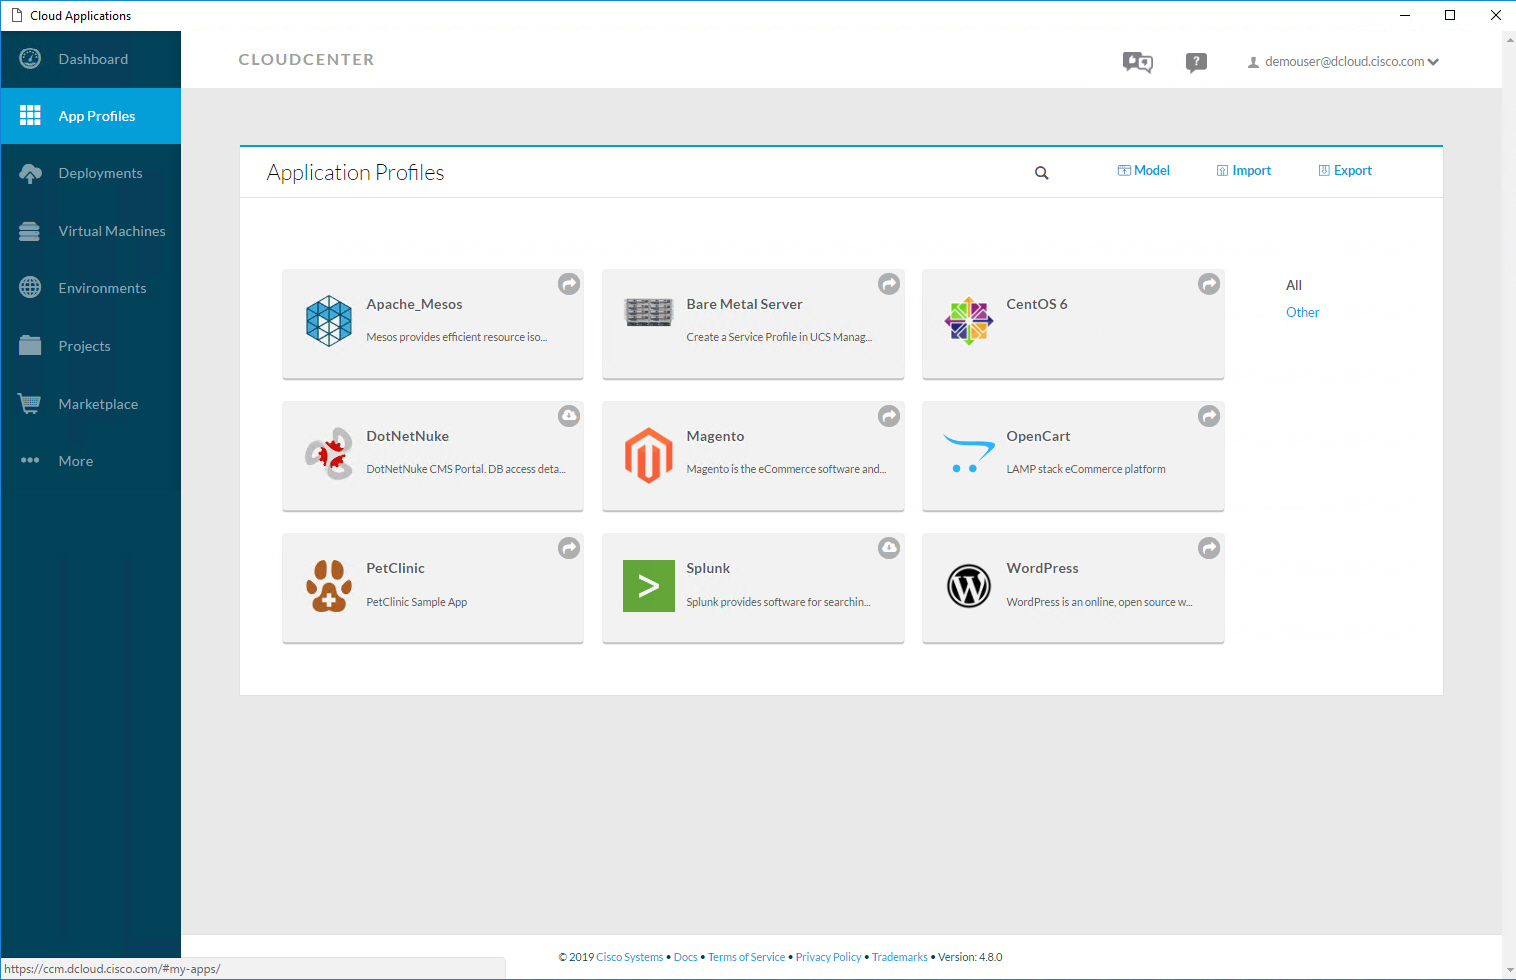Open Deployments in the sidebar

(x=100, y=173)
